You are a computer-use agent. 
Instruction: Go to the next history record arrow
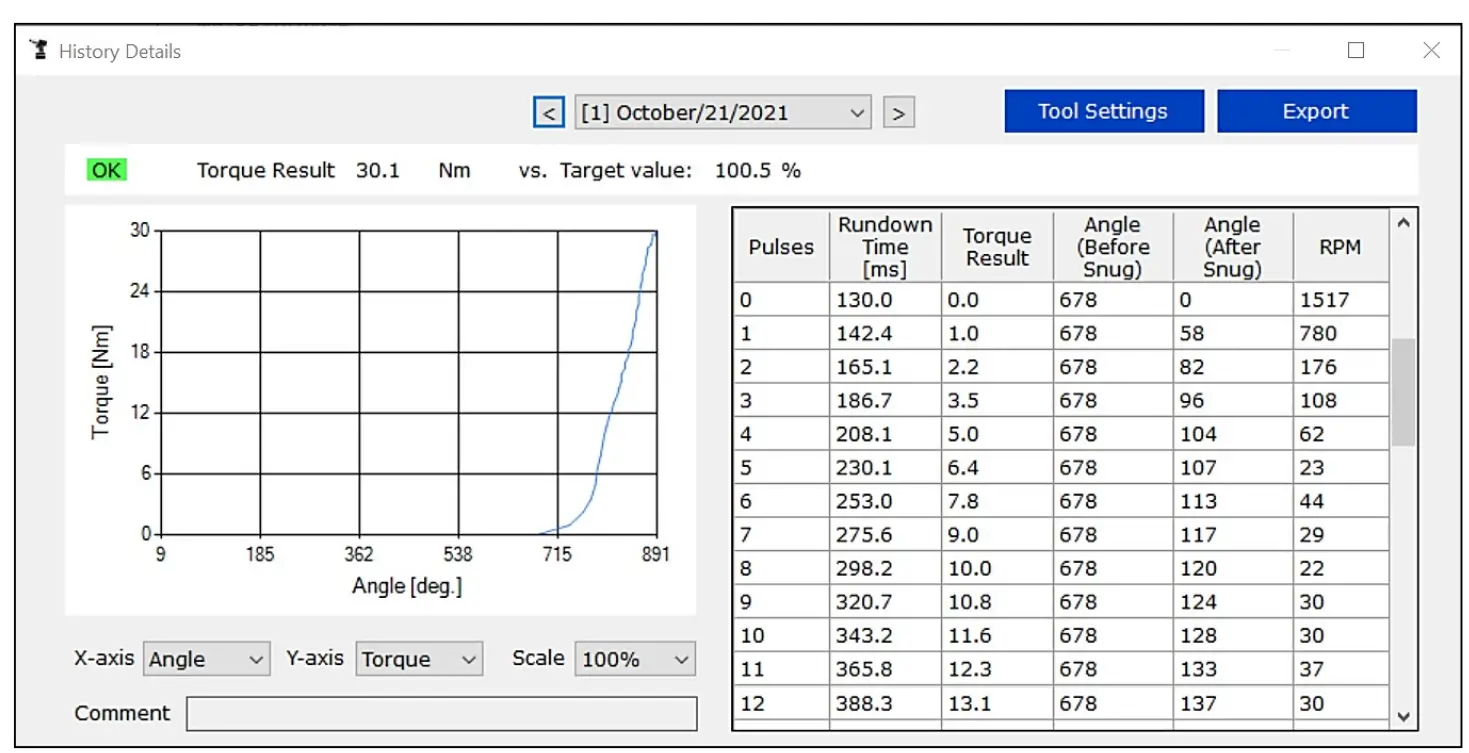(x=899, y=113)
